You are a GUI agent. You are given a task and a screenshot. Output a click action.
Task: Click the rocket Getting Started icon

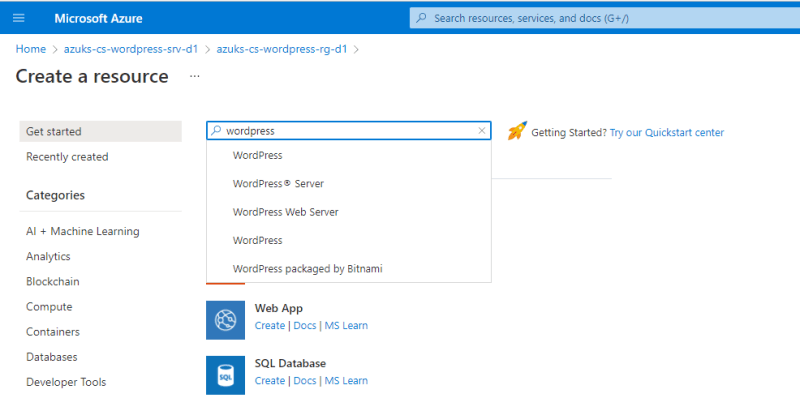click(x=517, y=131)
